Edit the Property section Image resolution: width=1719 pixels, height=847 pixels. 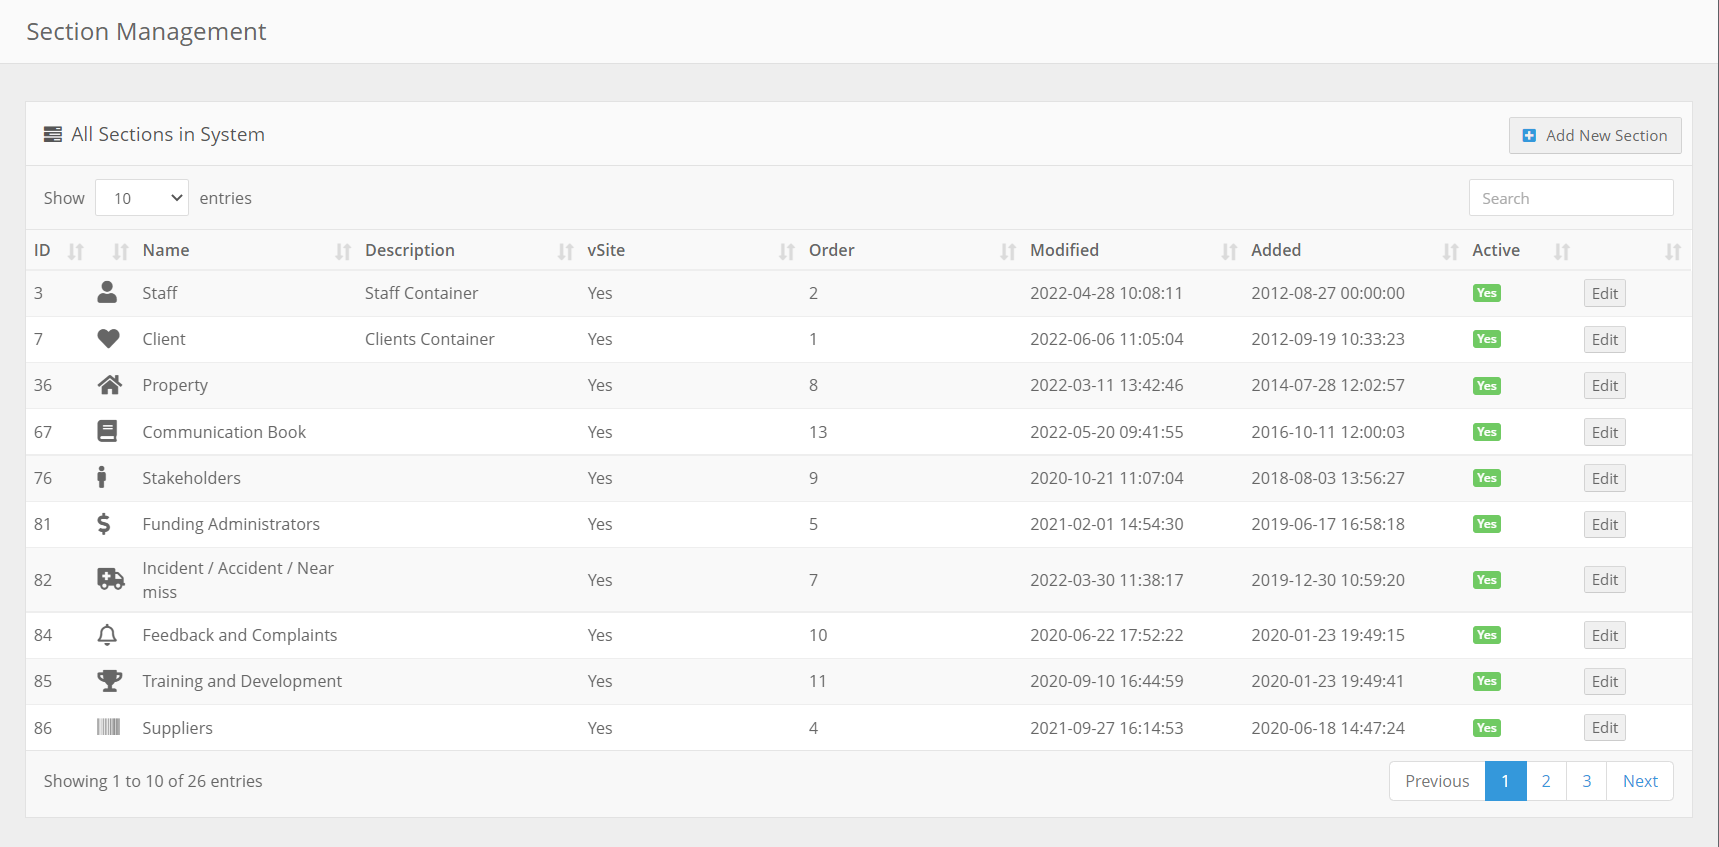(x=1605, y=385)
